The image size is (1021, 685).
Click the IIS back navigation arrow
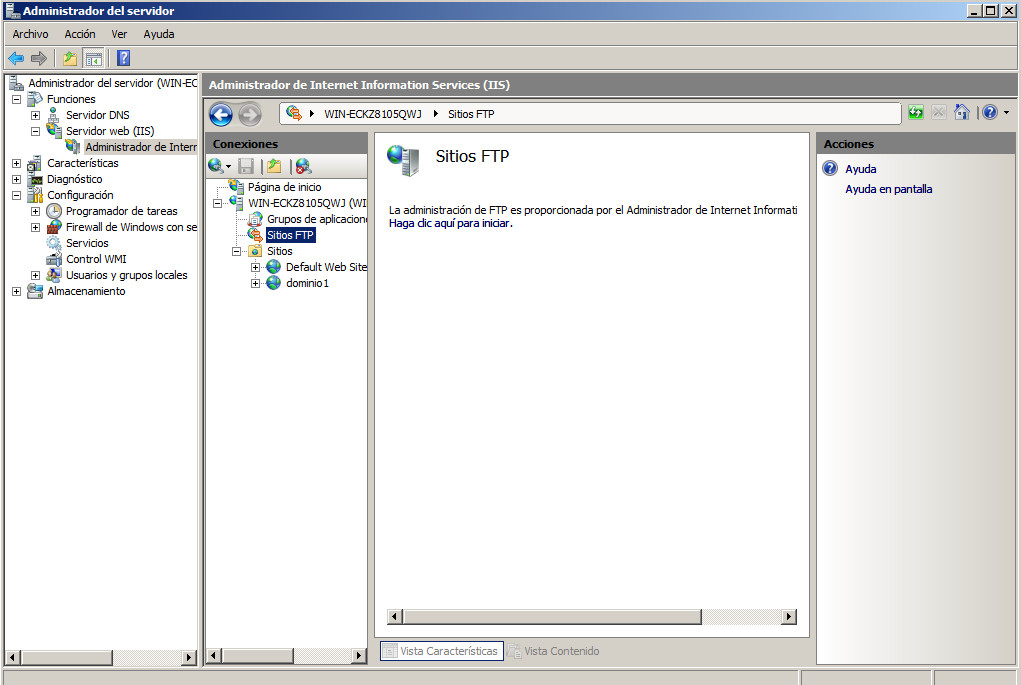coord(220,114)
